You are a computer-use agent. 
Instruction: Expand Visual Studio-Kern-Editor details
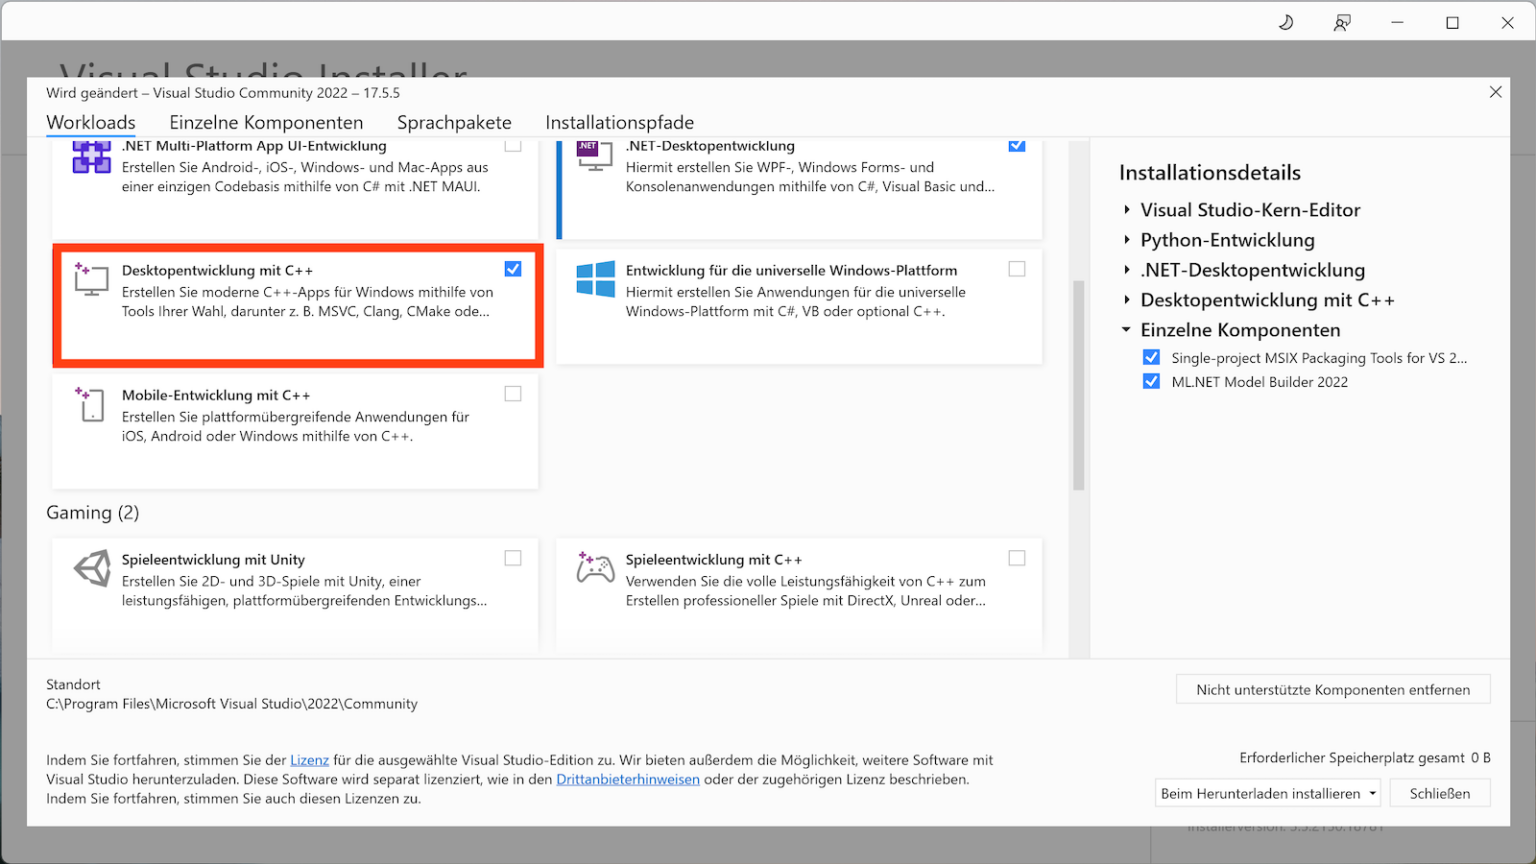coord(1127,210)
